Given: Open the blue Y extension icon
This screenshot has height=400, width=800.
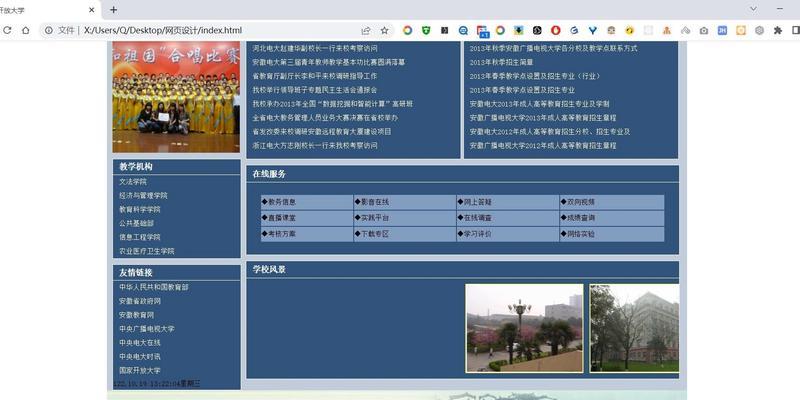Looking at the screenshot, I should coord(592,31).
